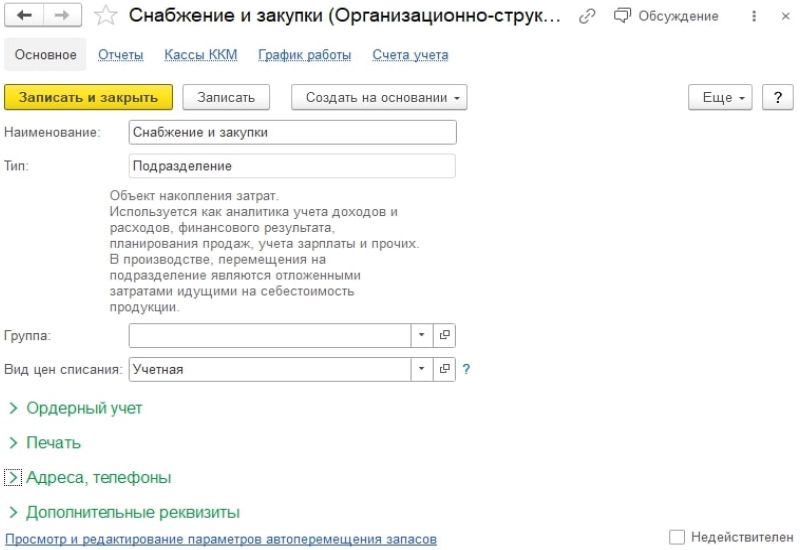Open the Кассы ККМ tab link
The image size is (800, 550).
pos(201,55)
